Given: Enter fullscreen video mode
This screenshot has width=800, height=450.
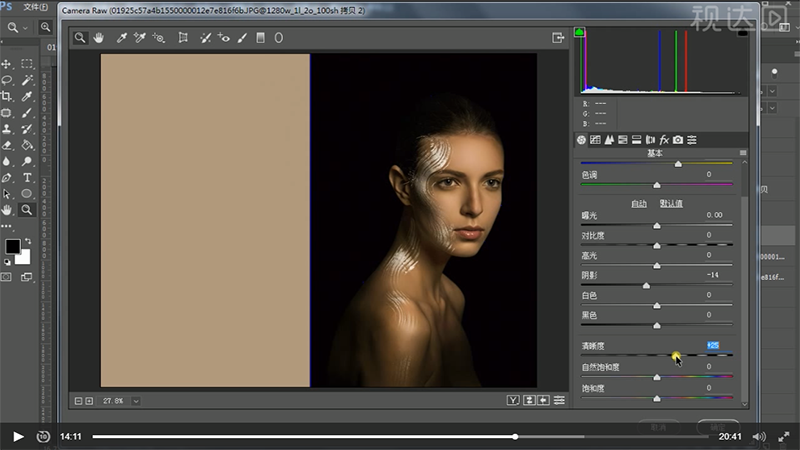Looking at the screenshot, I should pyautogui.click(x=784, y=437).
